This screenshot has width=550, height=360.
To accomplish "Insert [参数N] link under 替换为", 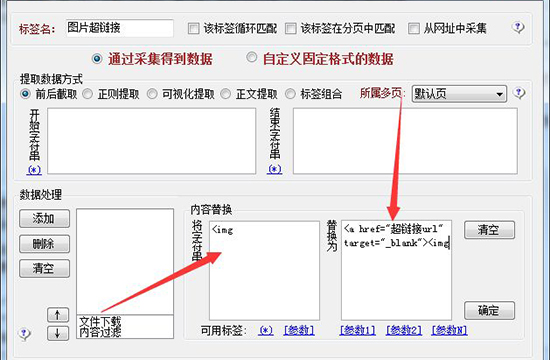I will point(449,331).
